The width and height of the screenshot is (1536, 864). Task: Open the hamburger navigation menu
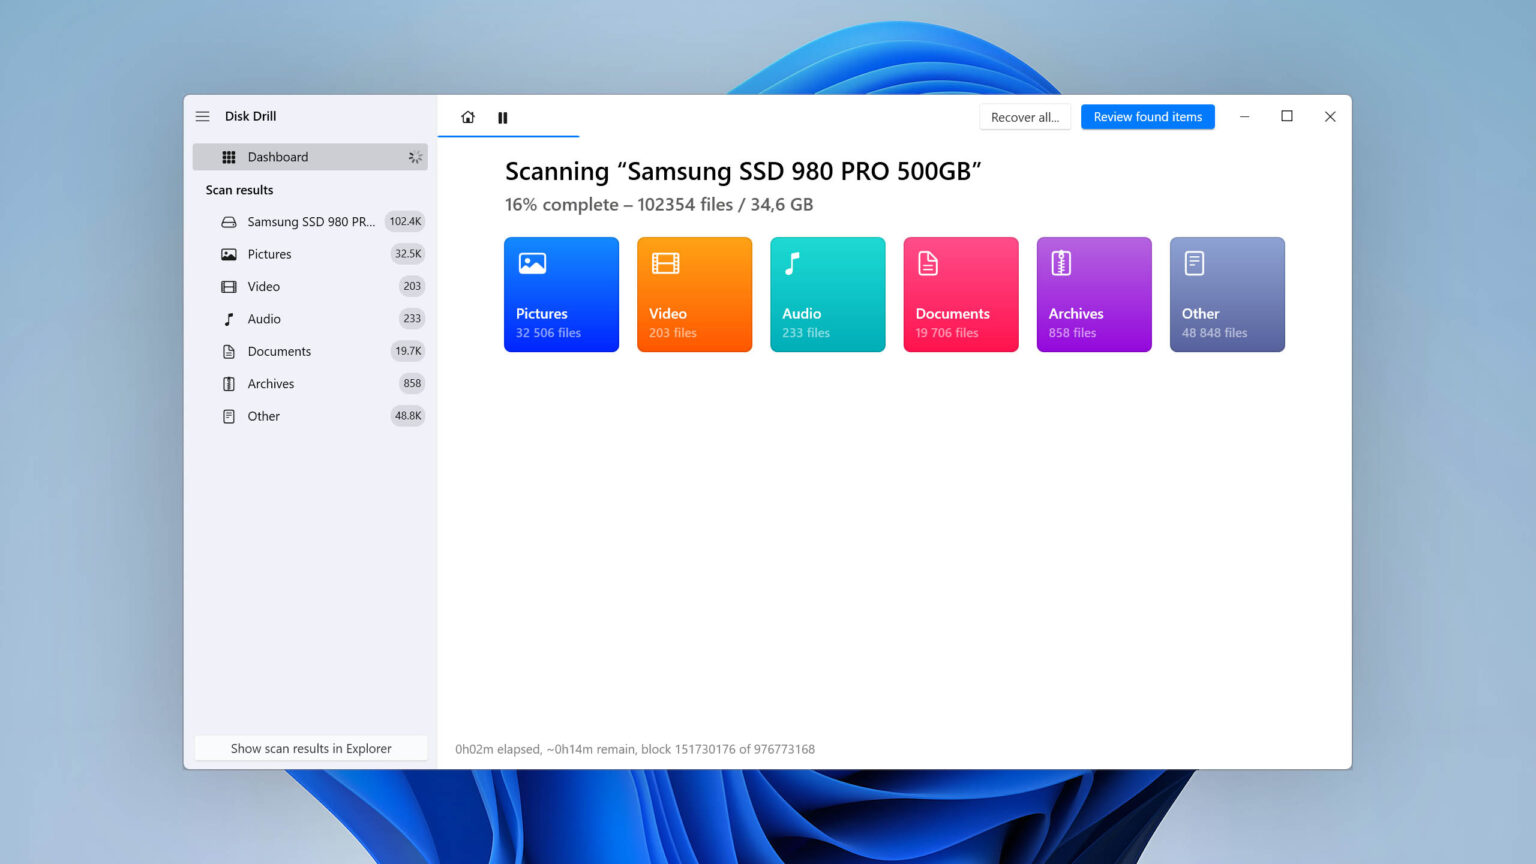(202, 116)
